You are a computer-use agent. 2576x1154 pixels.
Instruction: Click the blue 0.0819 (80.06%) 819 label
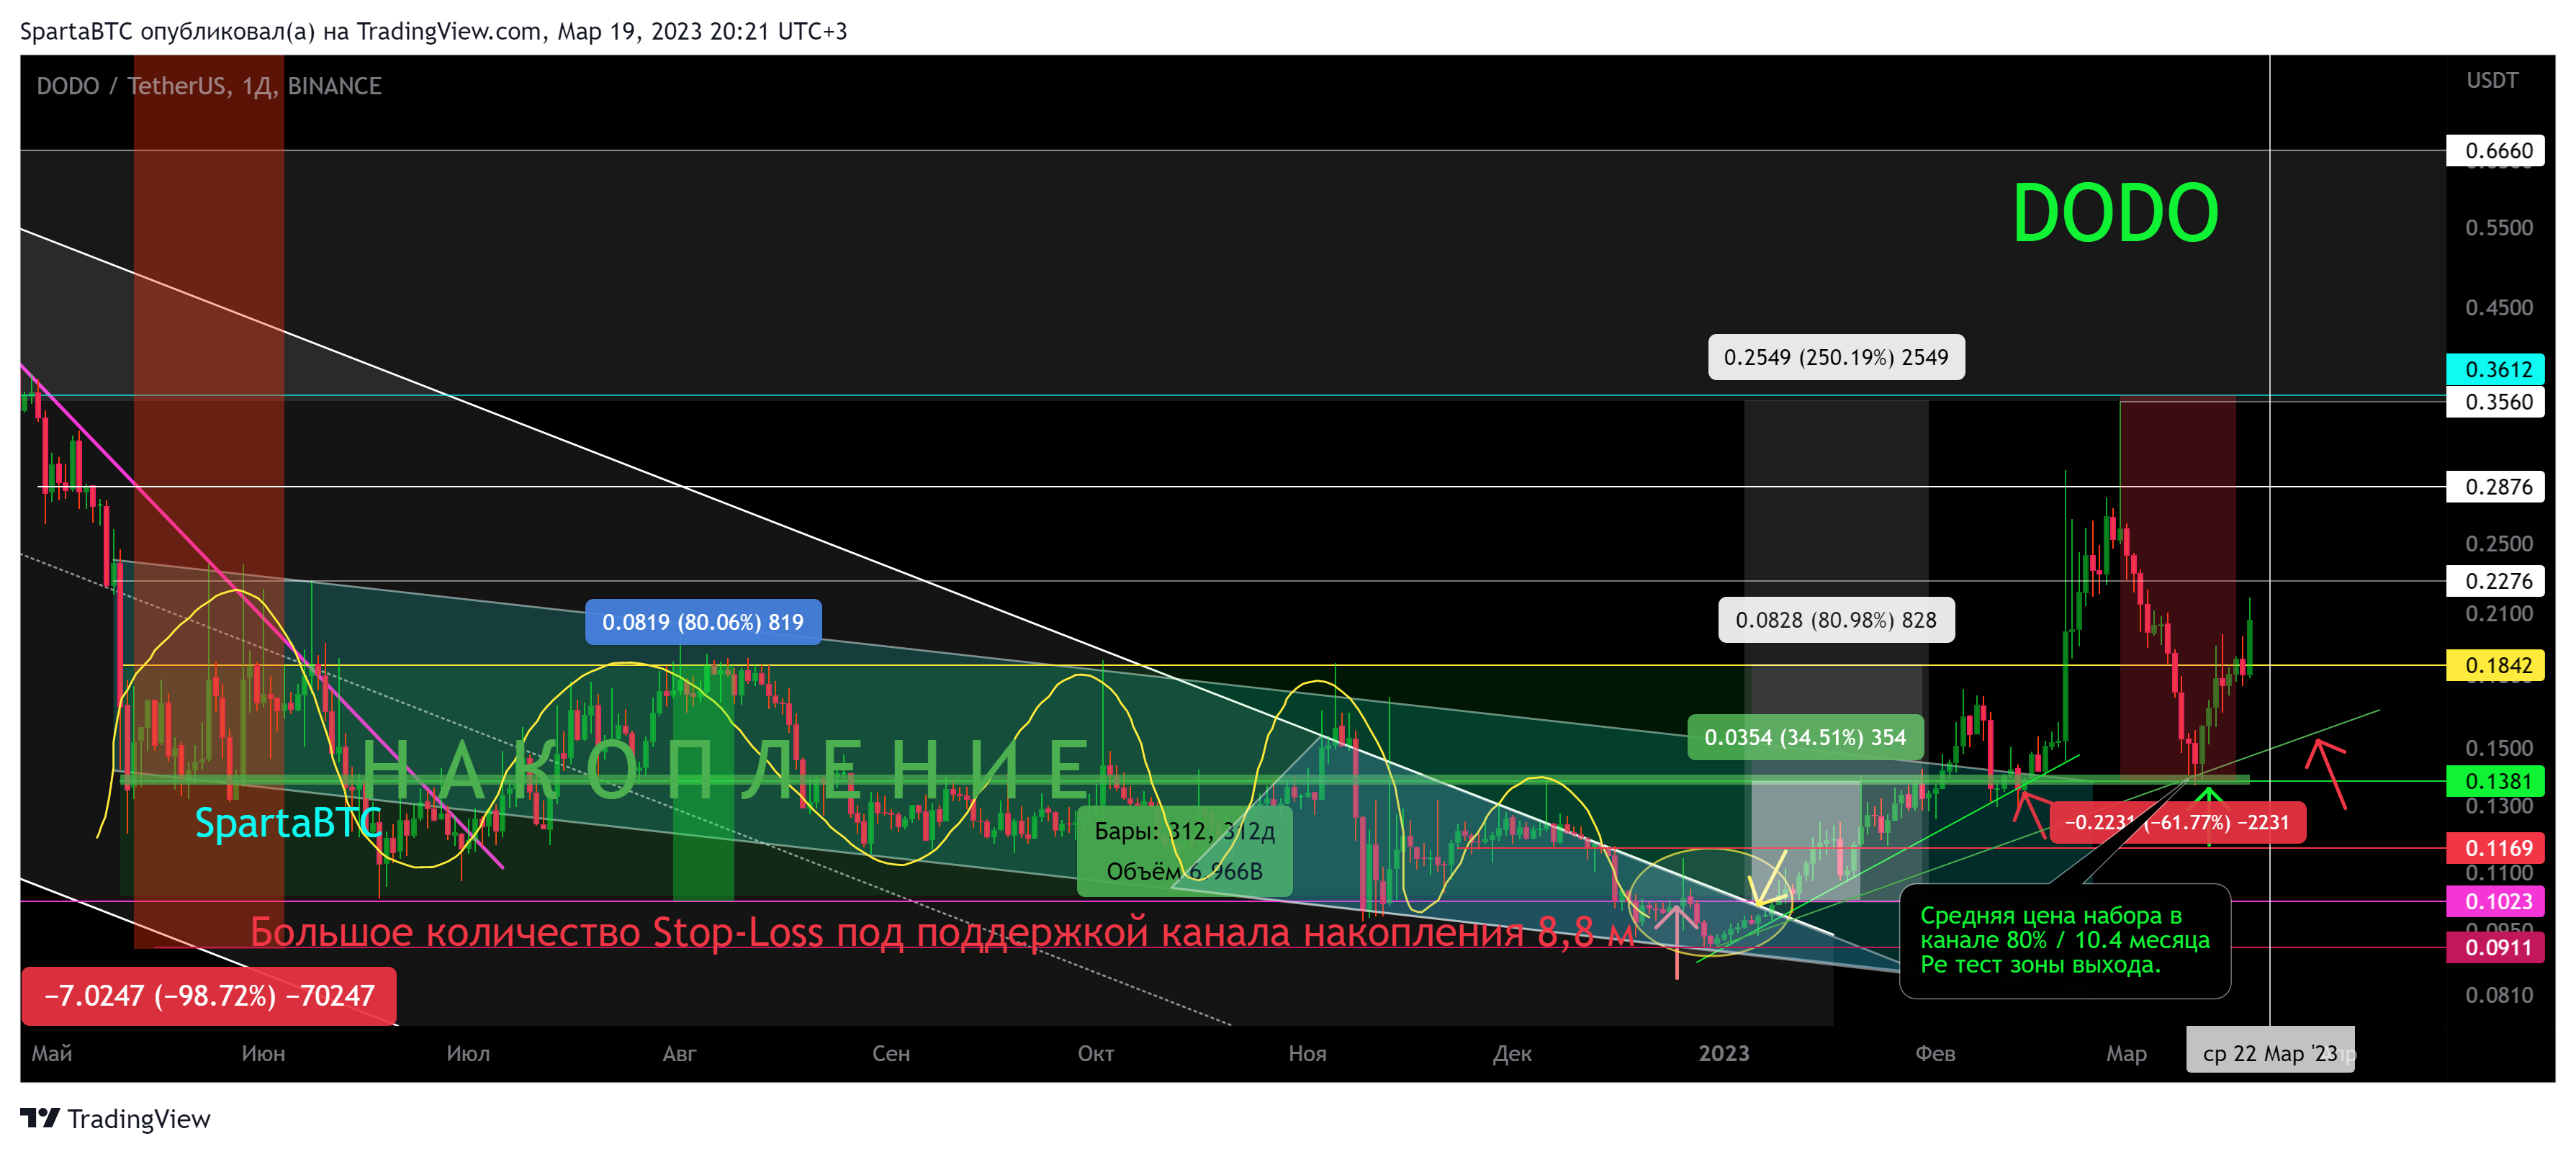tap(703, 622)
